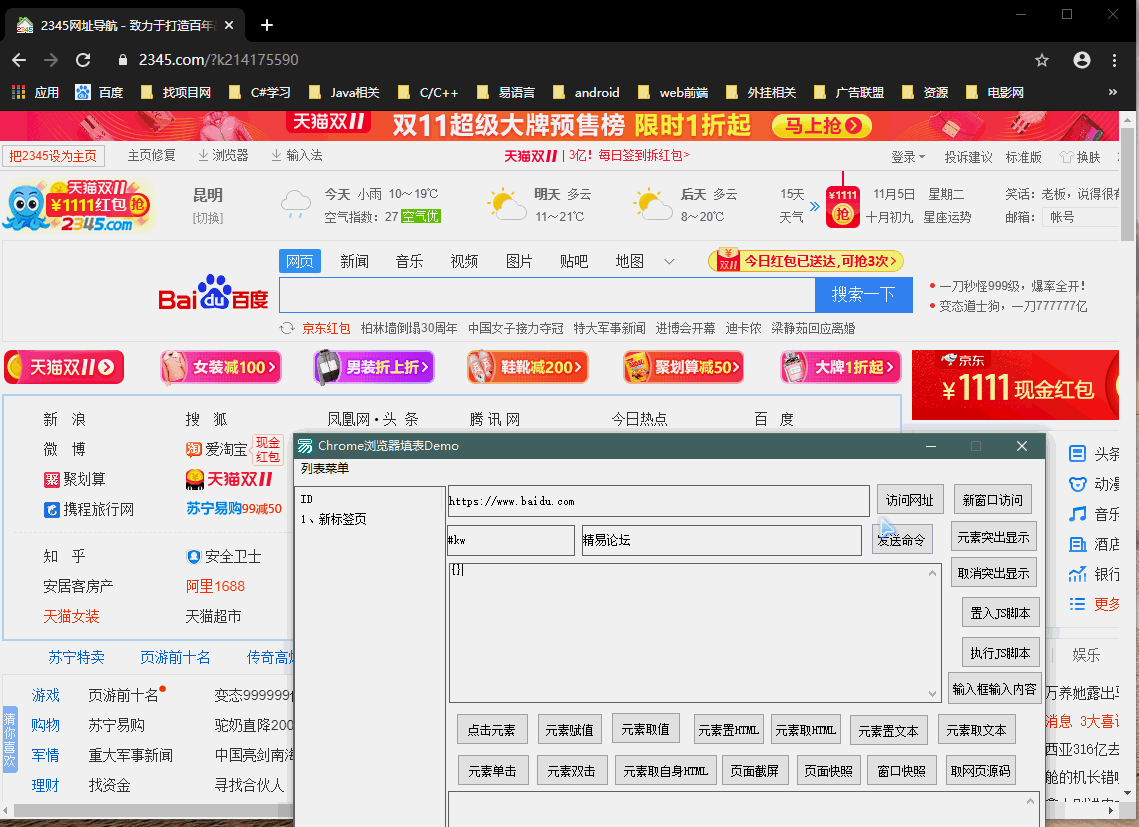Click the Chrome address bar
The height and width of the screenshot is (827, 1139).
[x=567, y=60]
